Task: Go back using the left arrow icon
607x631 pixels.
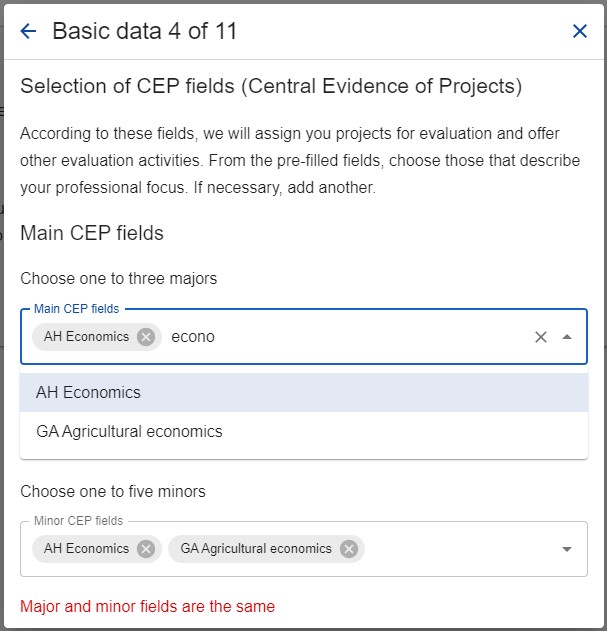Action: [28, 31]
